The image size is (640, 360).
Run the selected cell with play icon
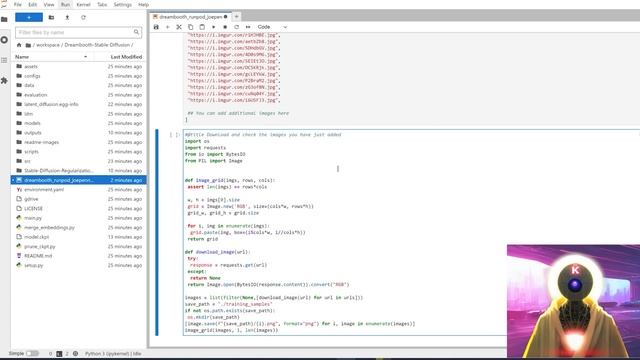point(213,27)
